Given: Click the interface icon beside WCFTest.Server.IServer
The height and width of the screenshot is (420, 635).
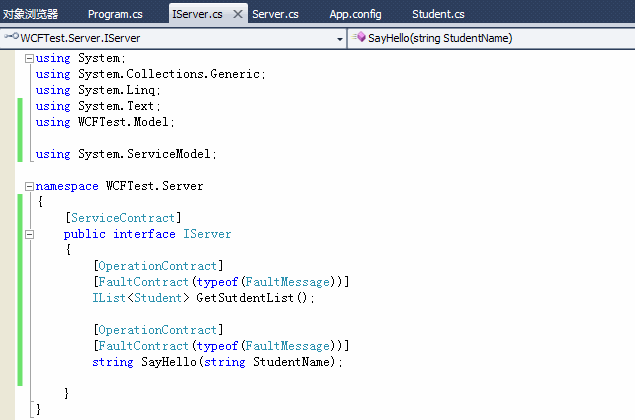Looking at the screenshot, I should tap(11, 36).
